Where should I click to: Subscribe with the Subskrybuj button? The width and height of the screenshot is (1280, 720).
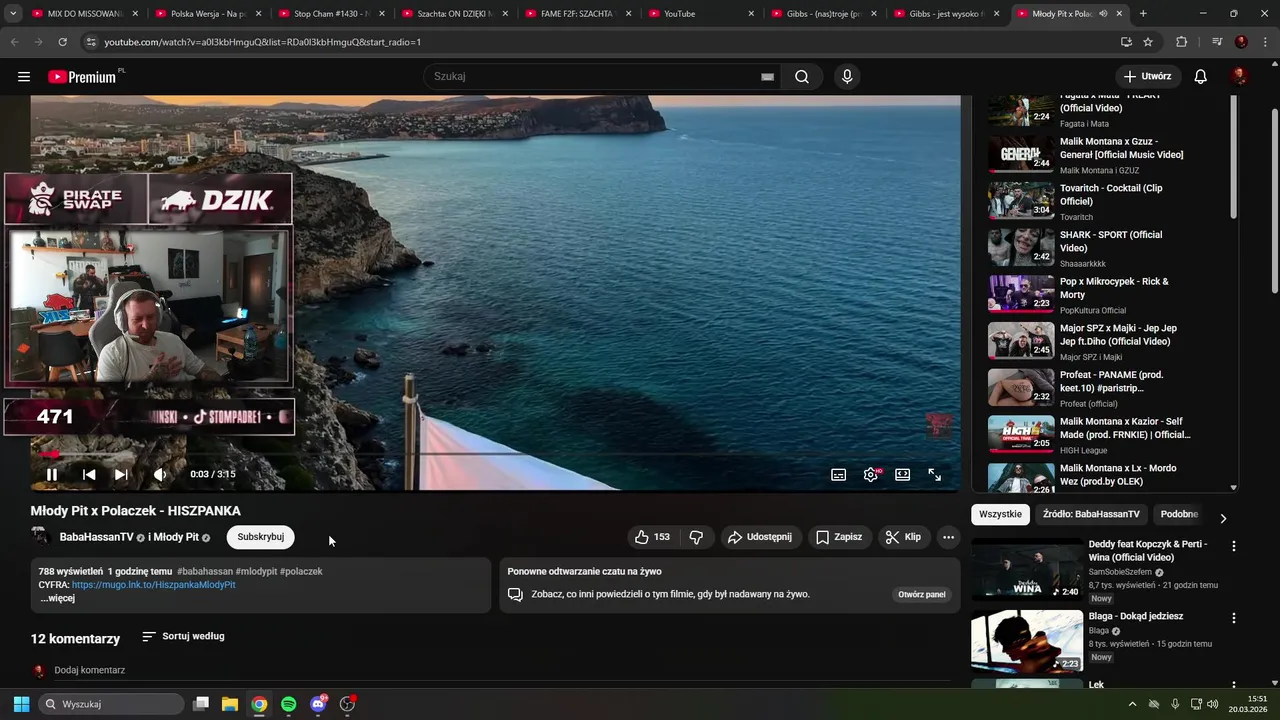click(x=261, y=537)
